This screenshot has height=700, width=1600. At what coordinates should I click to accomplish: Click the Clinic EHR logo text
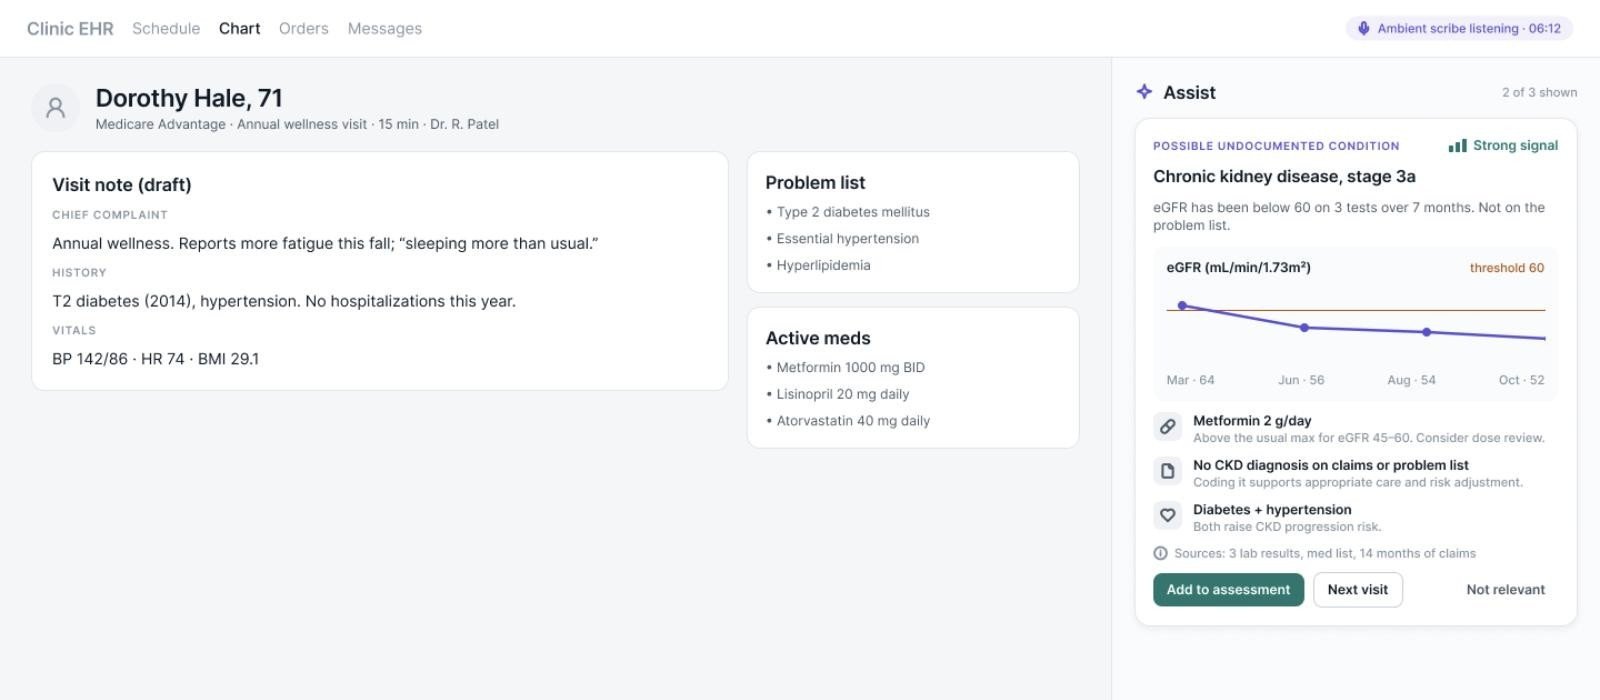click(x=70, y=28)
